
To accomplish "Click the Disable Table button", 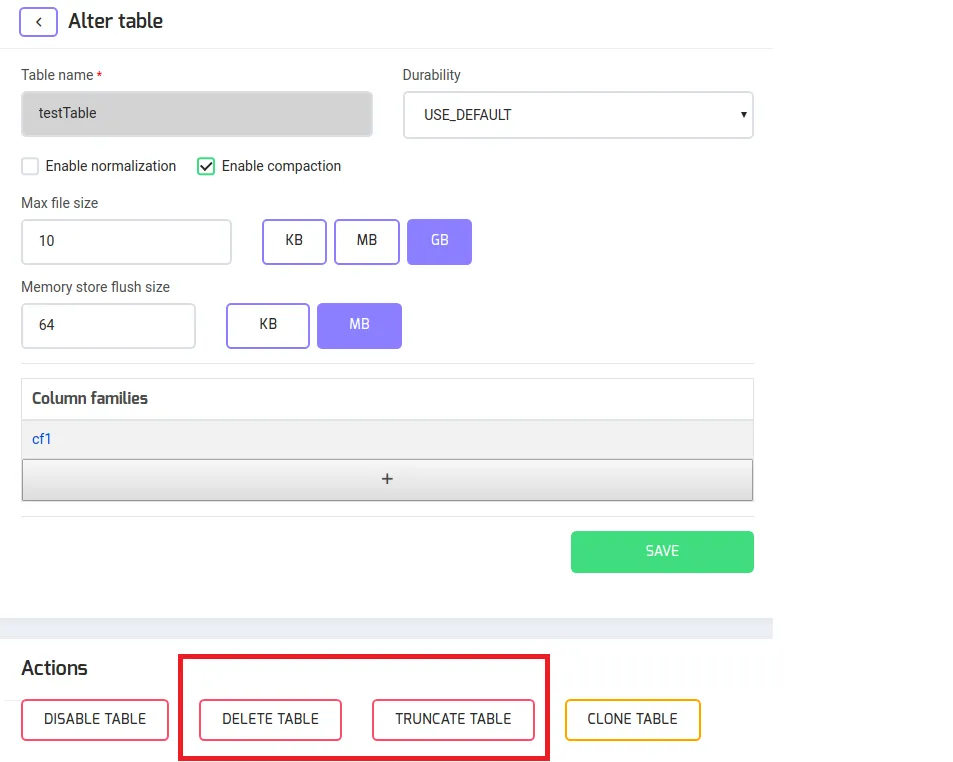I will pyautogui.click(x=95, y=719).
